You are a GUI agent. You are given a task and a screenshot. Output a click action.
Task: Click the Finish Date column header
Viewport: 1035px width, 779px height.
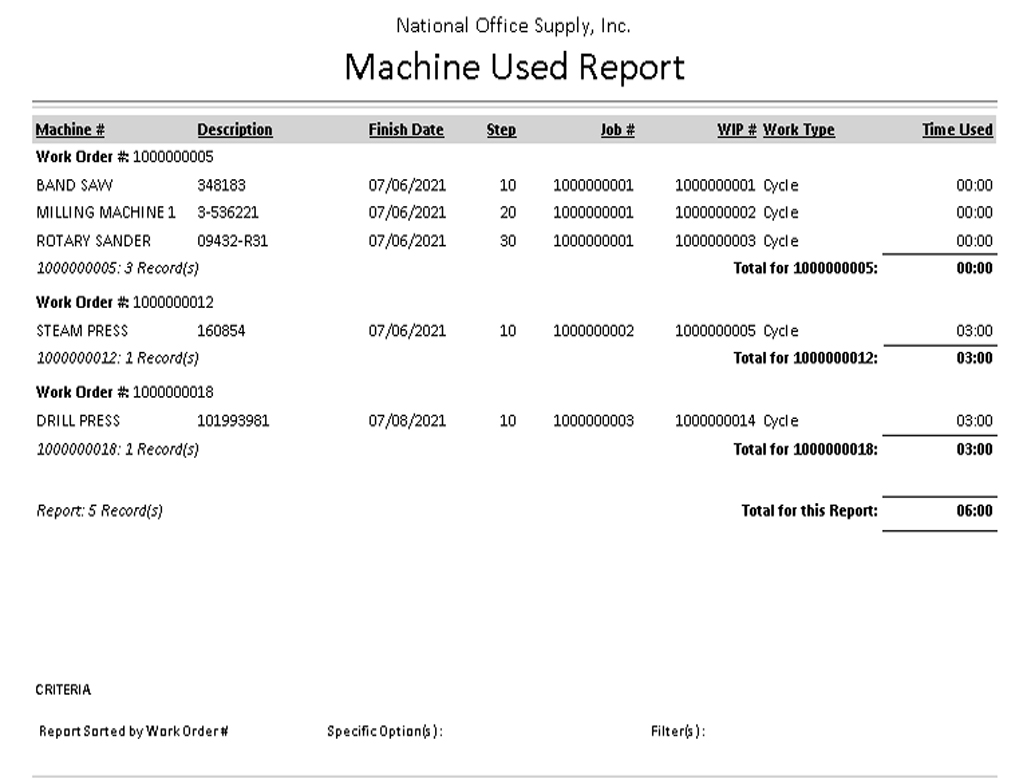point(405,130)
